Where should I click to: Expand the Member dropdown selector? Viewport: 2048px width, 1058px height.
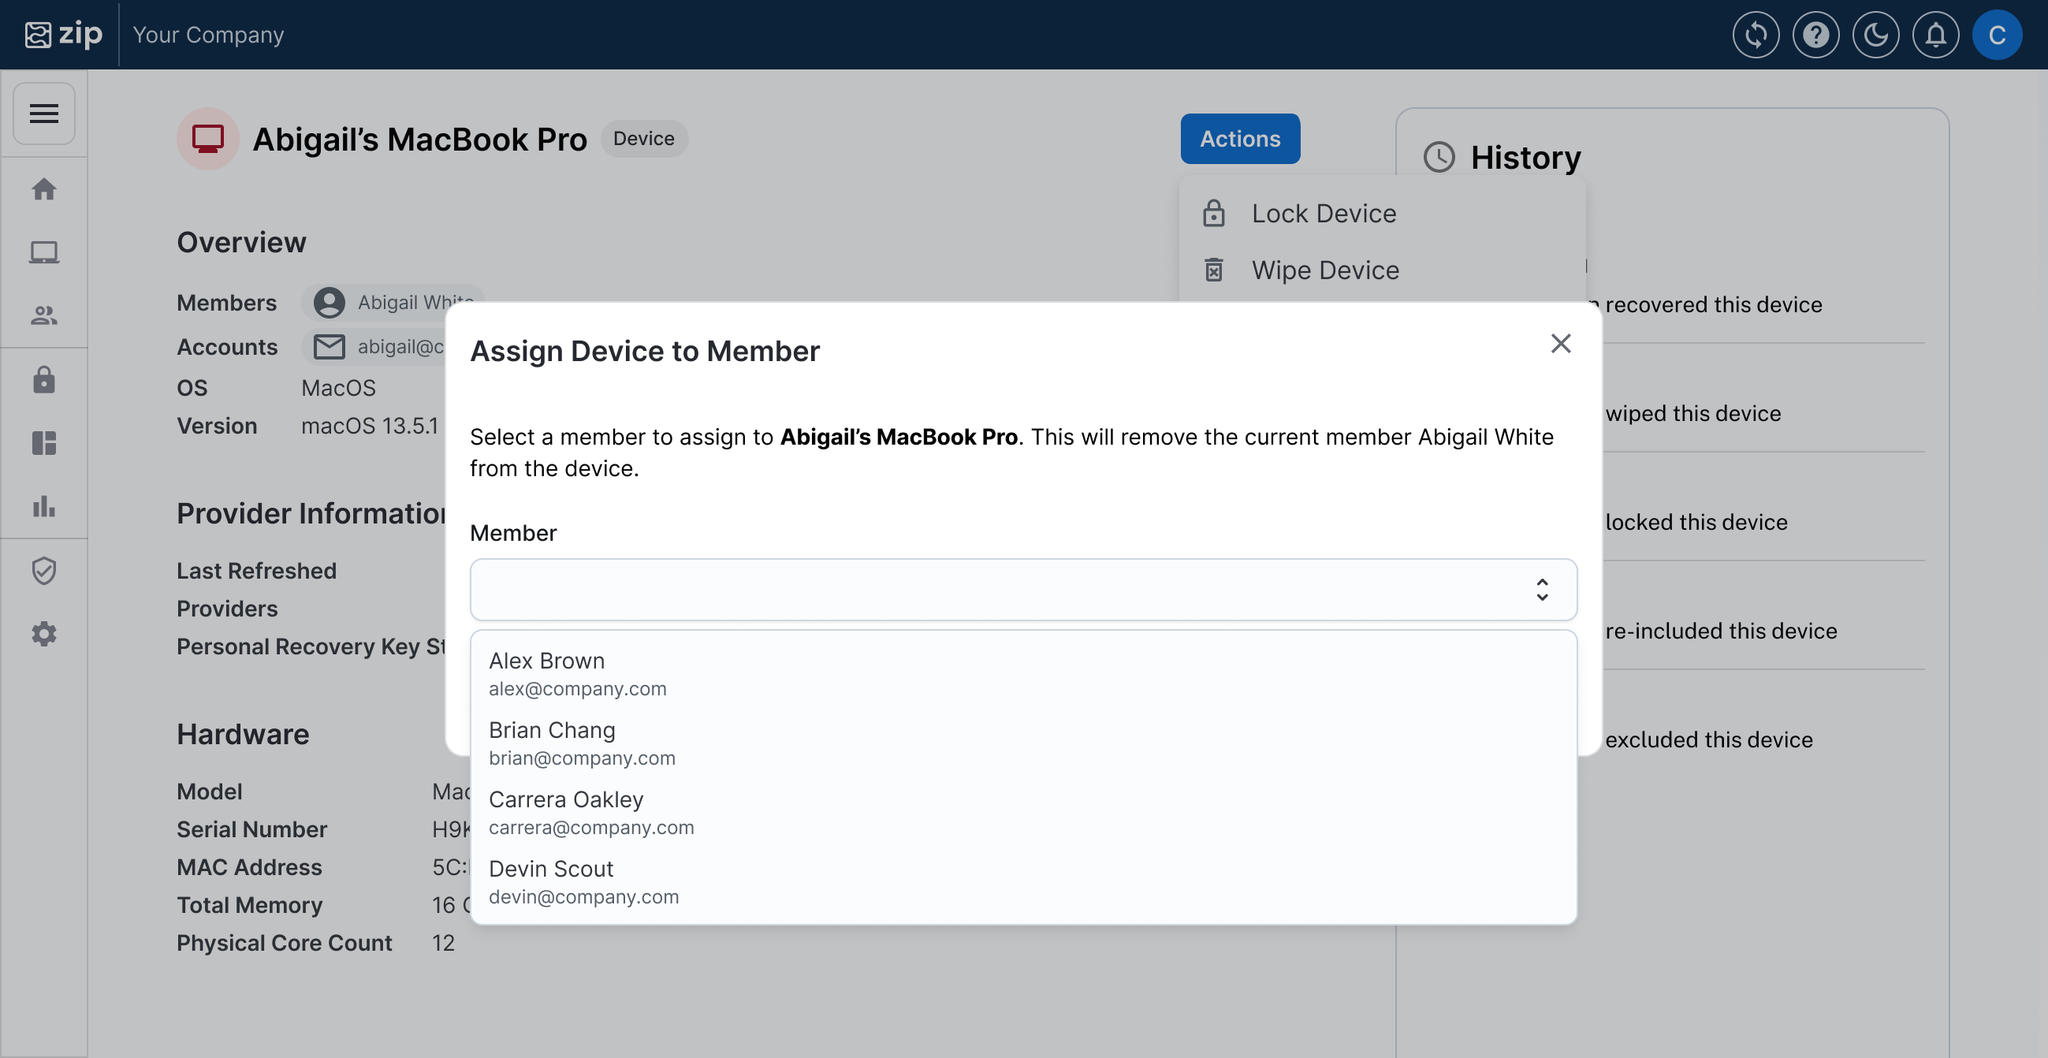coord(1023,590)
